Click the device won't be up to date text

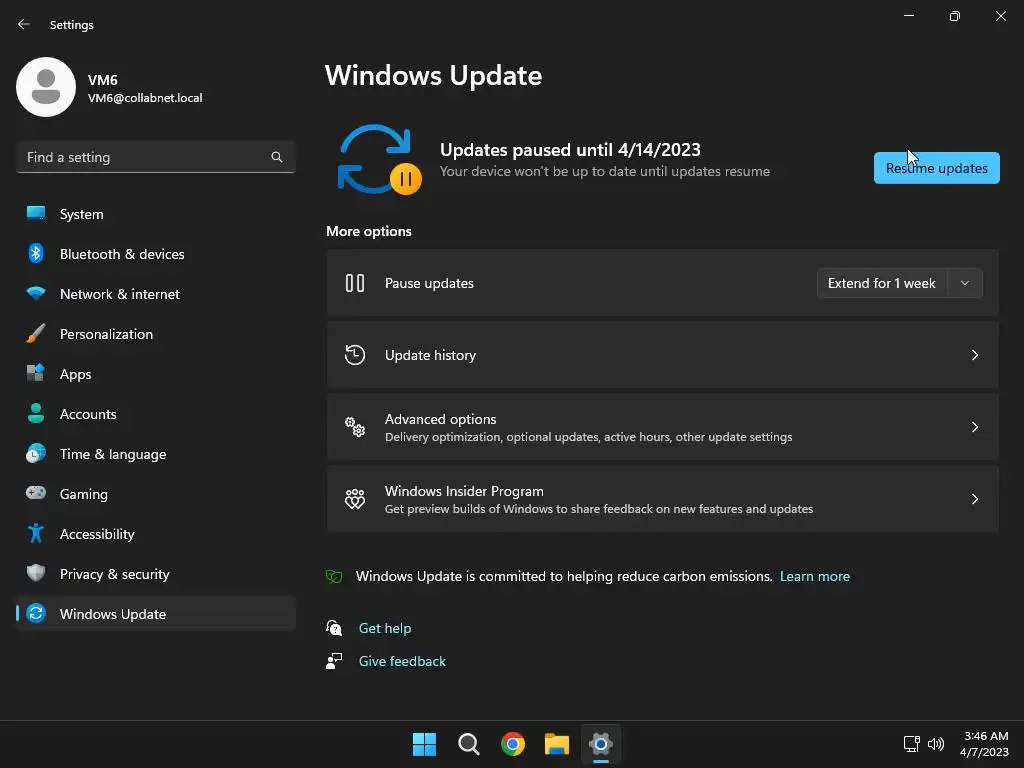point(605,171)
